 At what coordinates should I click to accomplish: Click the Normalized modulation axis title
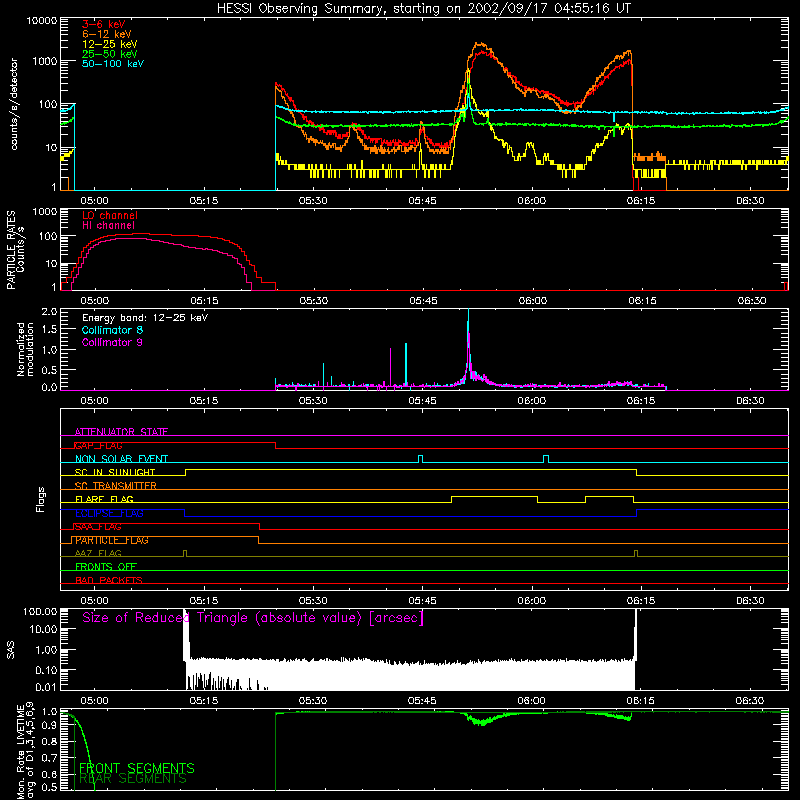pyautogui.click(x=26, y=349)
